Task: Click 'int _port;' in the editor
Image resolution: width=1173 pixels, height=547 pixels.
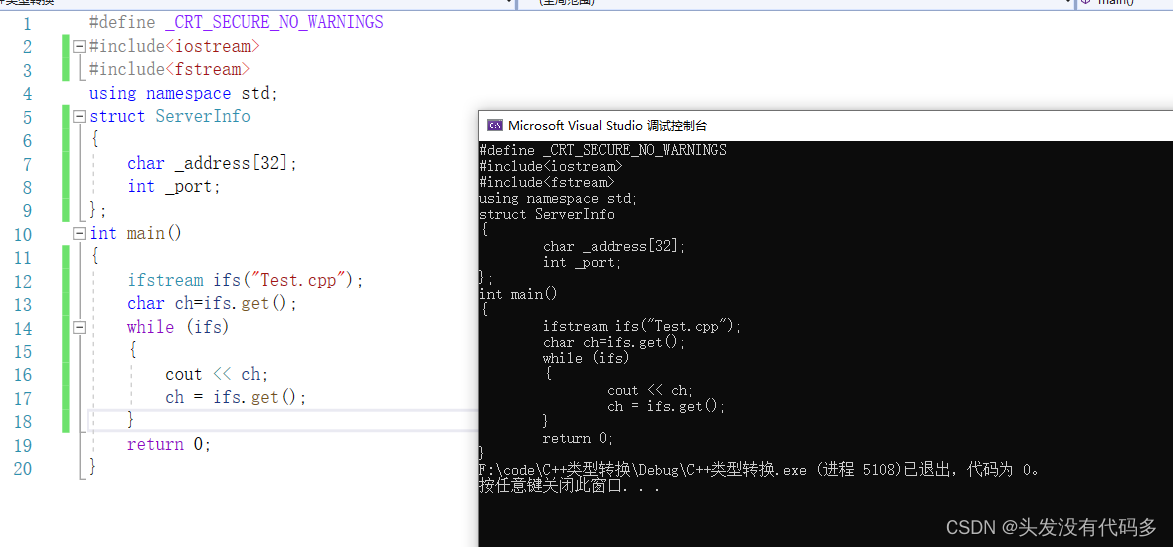Action: click(x=174, y=186)
